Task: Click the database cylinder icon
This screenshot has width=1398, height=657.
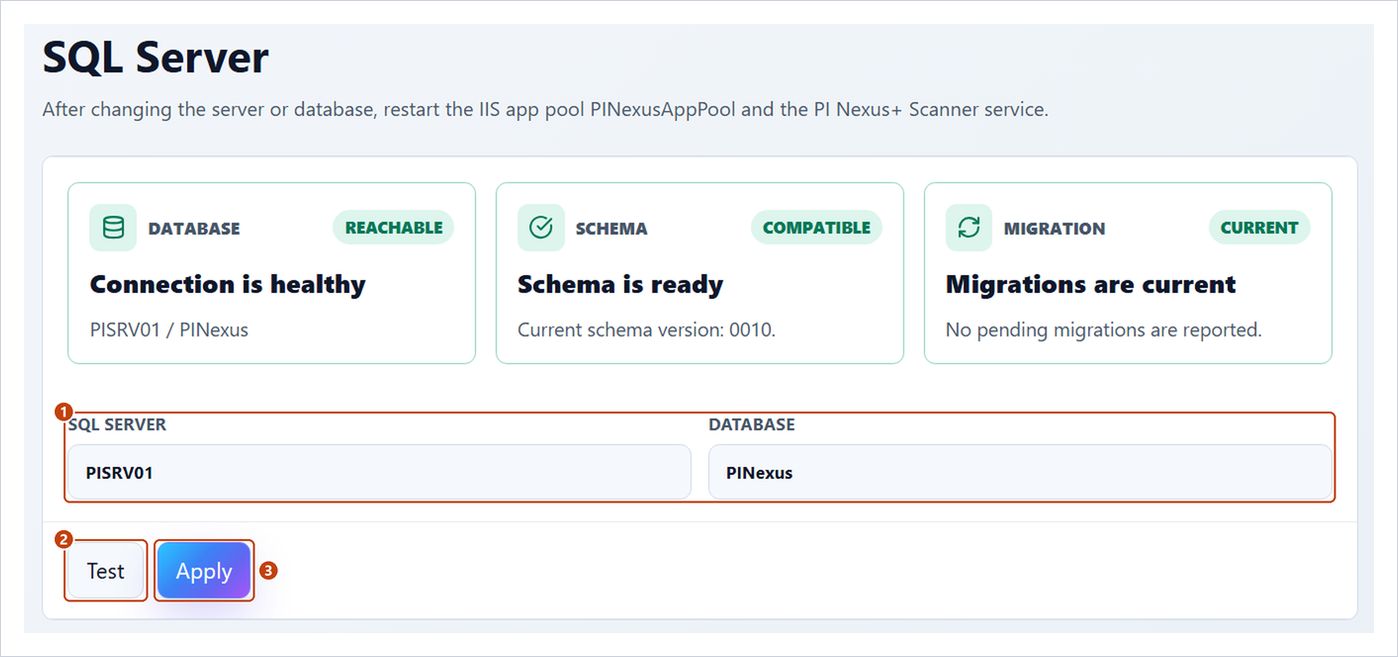Action: 113,228
